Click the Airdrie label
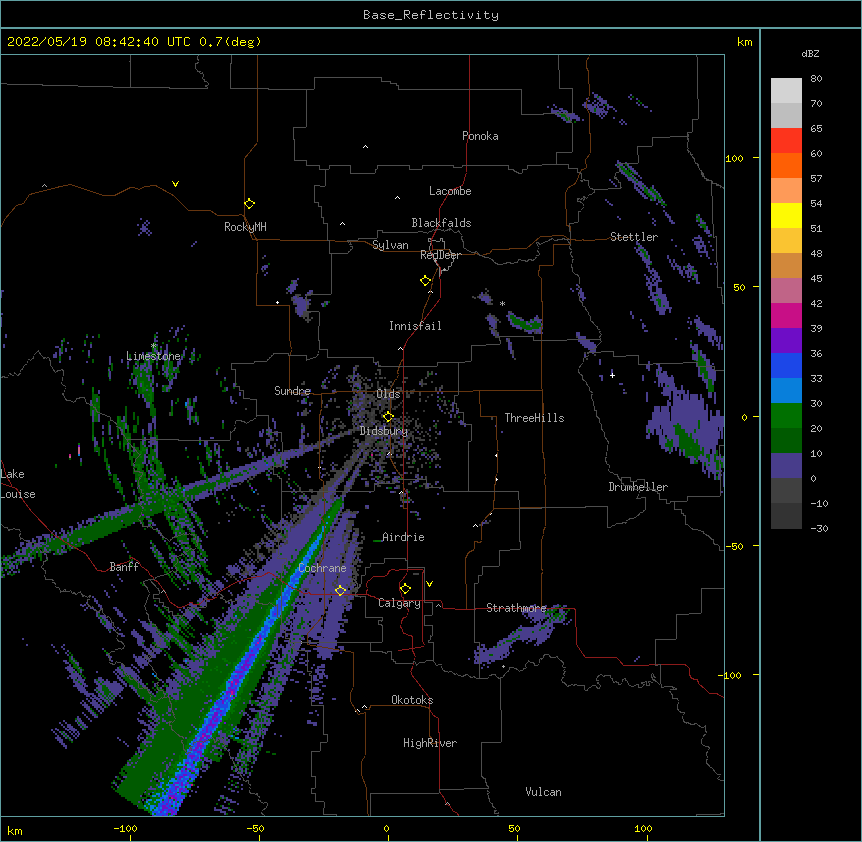The height and width of the screenshot is (842, 862). pos(403,537)
